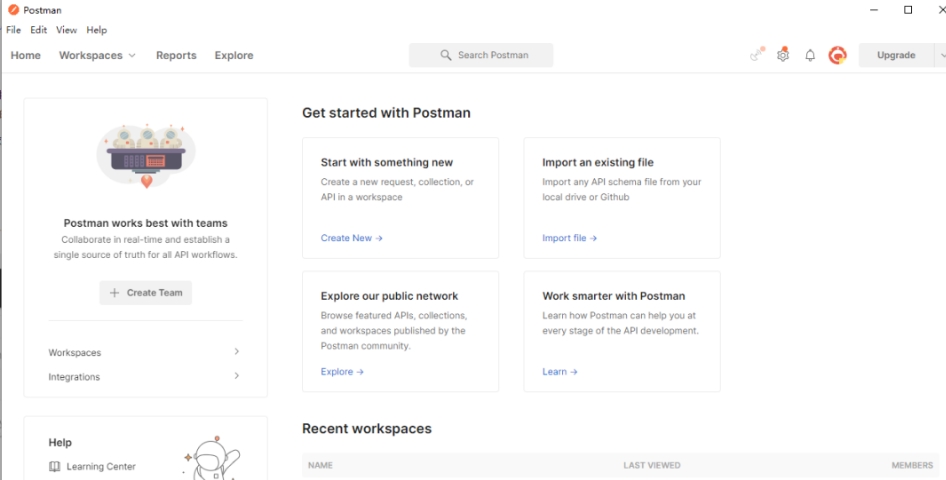Image resolution: width=946 pixels, height=480 pixels.
Task: Expand the Integrations row chevron
Action: click(x=236, y=376)
